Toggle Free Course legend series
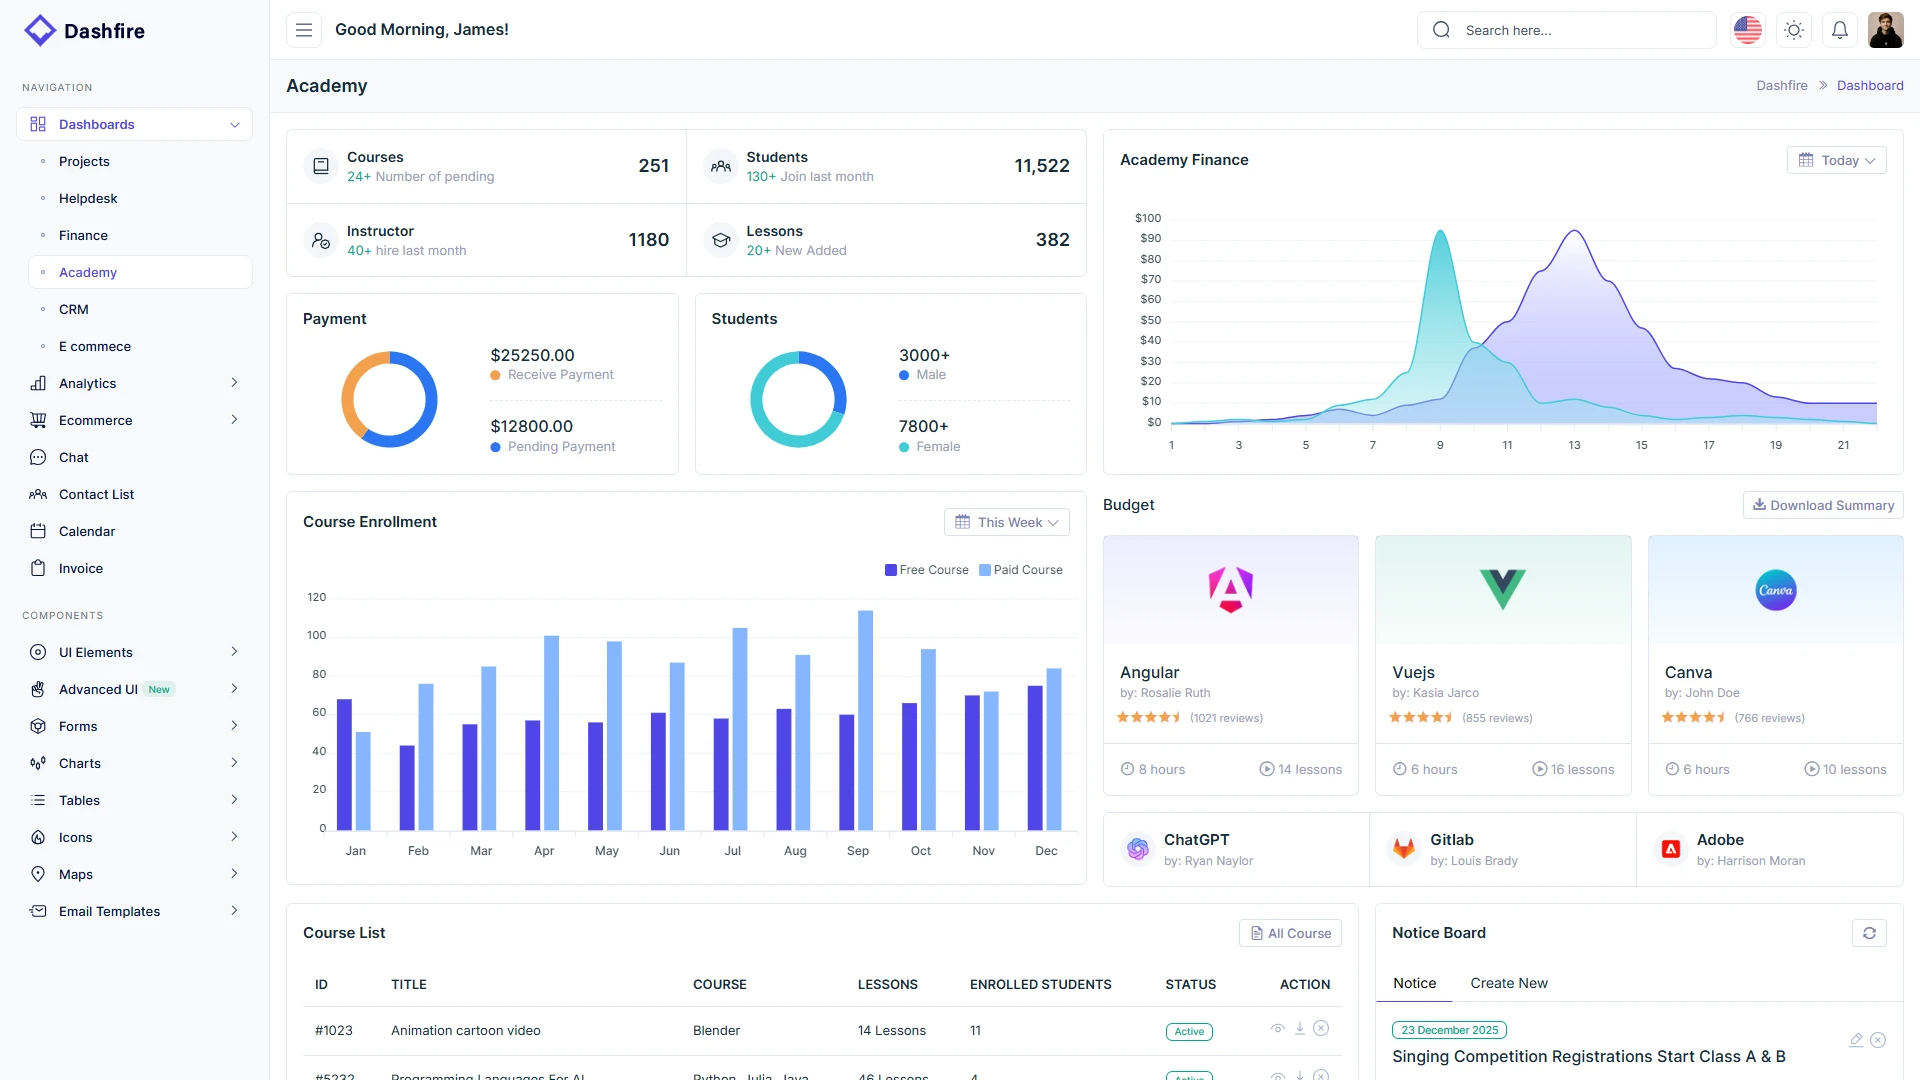This screenshot has width=1920, height=1080. [x=926, y=570]
